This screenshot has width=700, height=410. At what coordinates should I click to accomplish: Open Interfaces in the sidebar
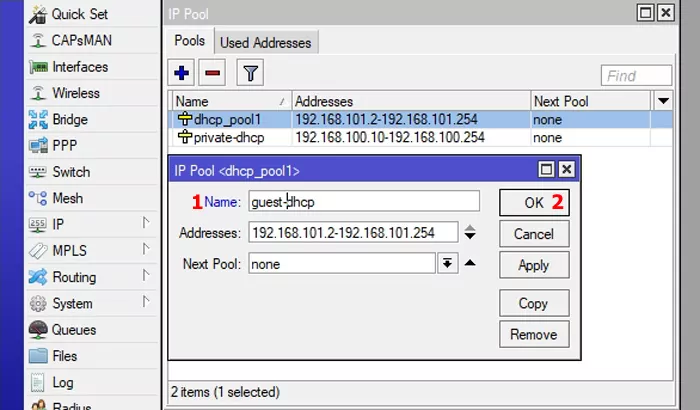[x=80, y=67]
